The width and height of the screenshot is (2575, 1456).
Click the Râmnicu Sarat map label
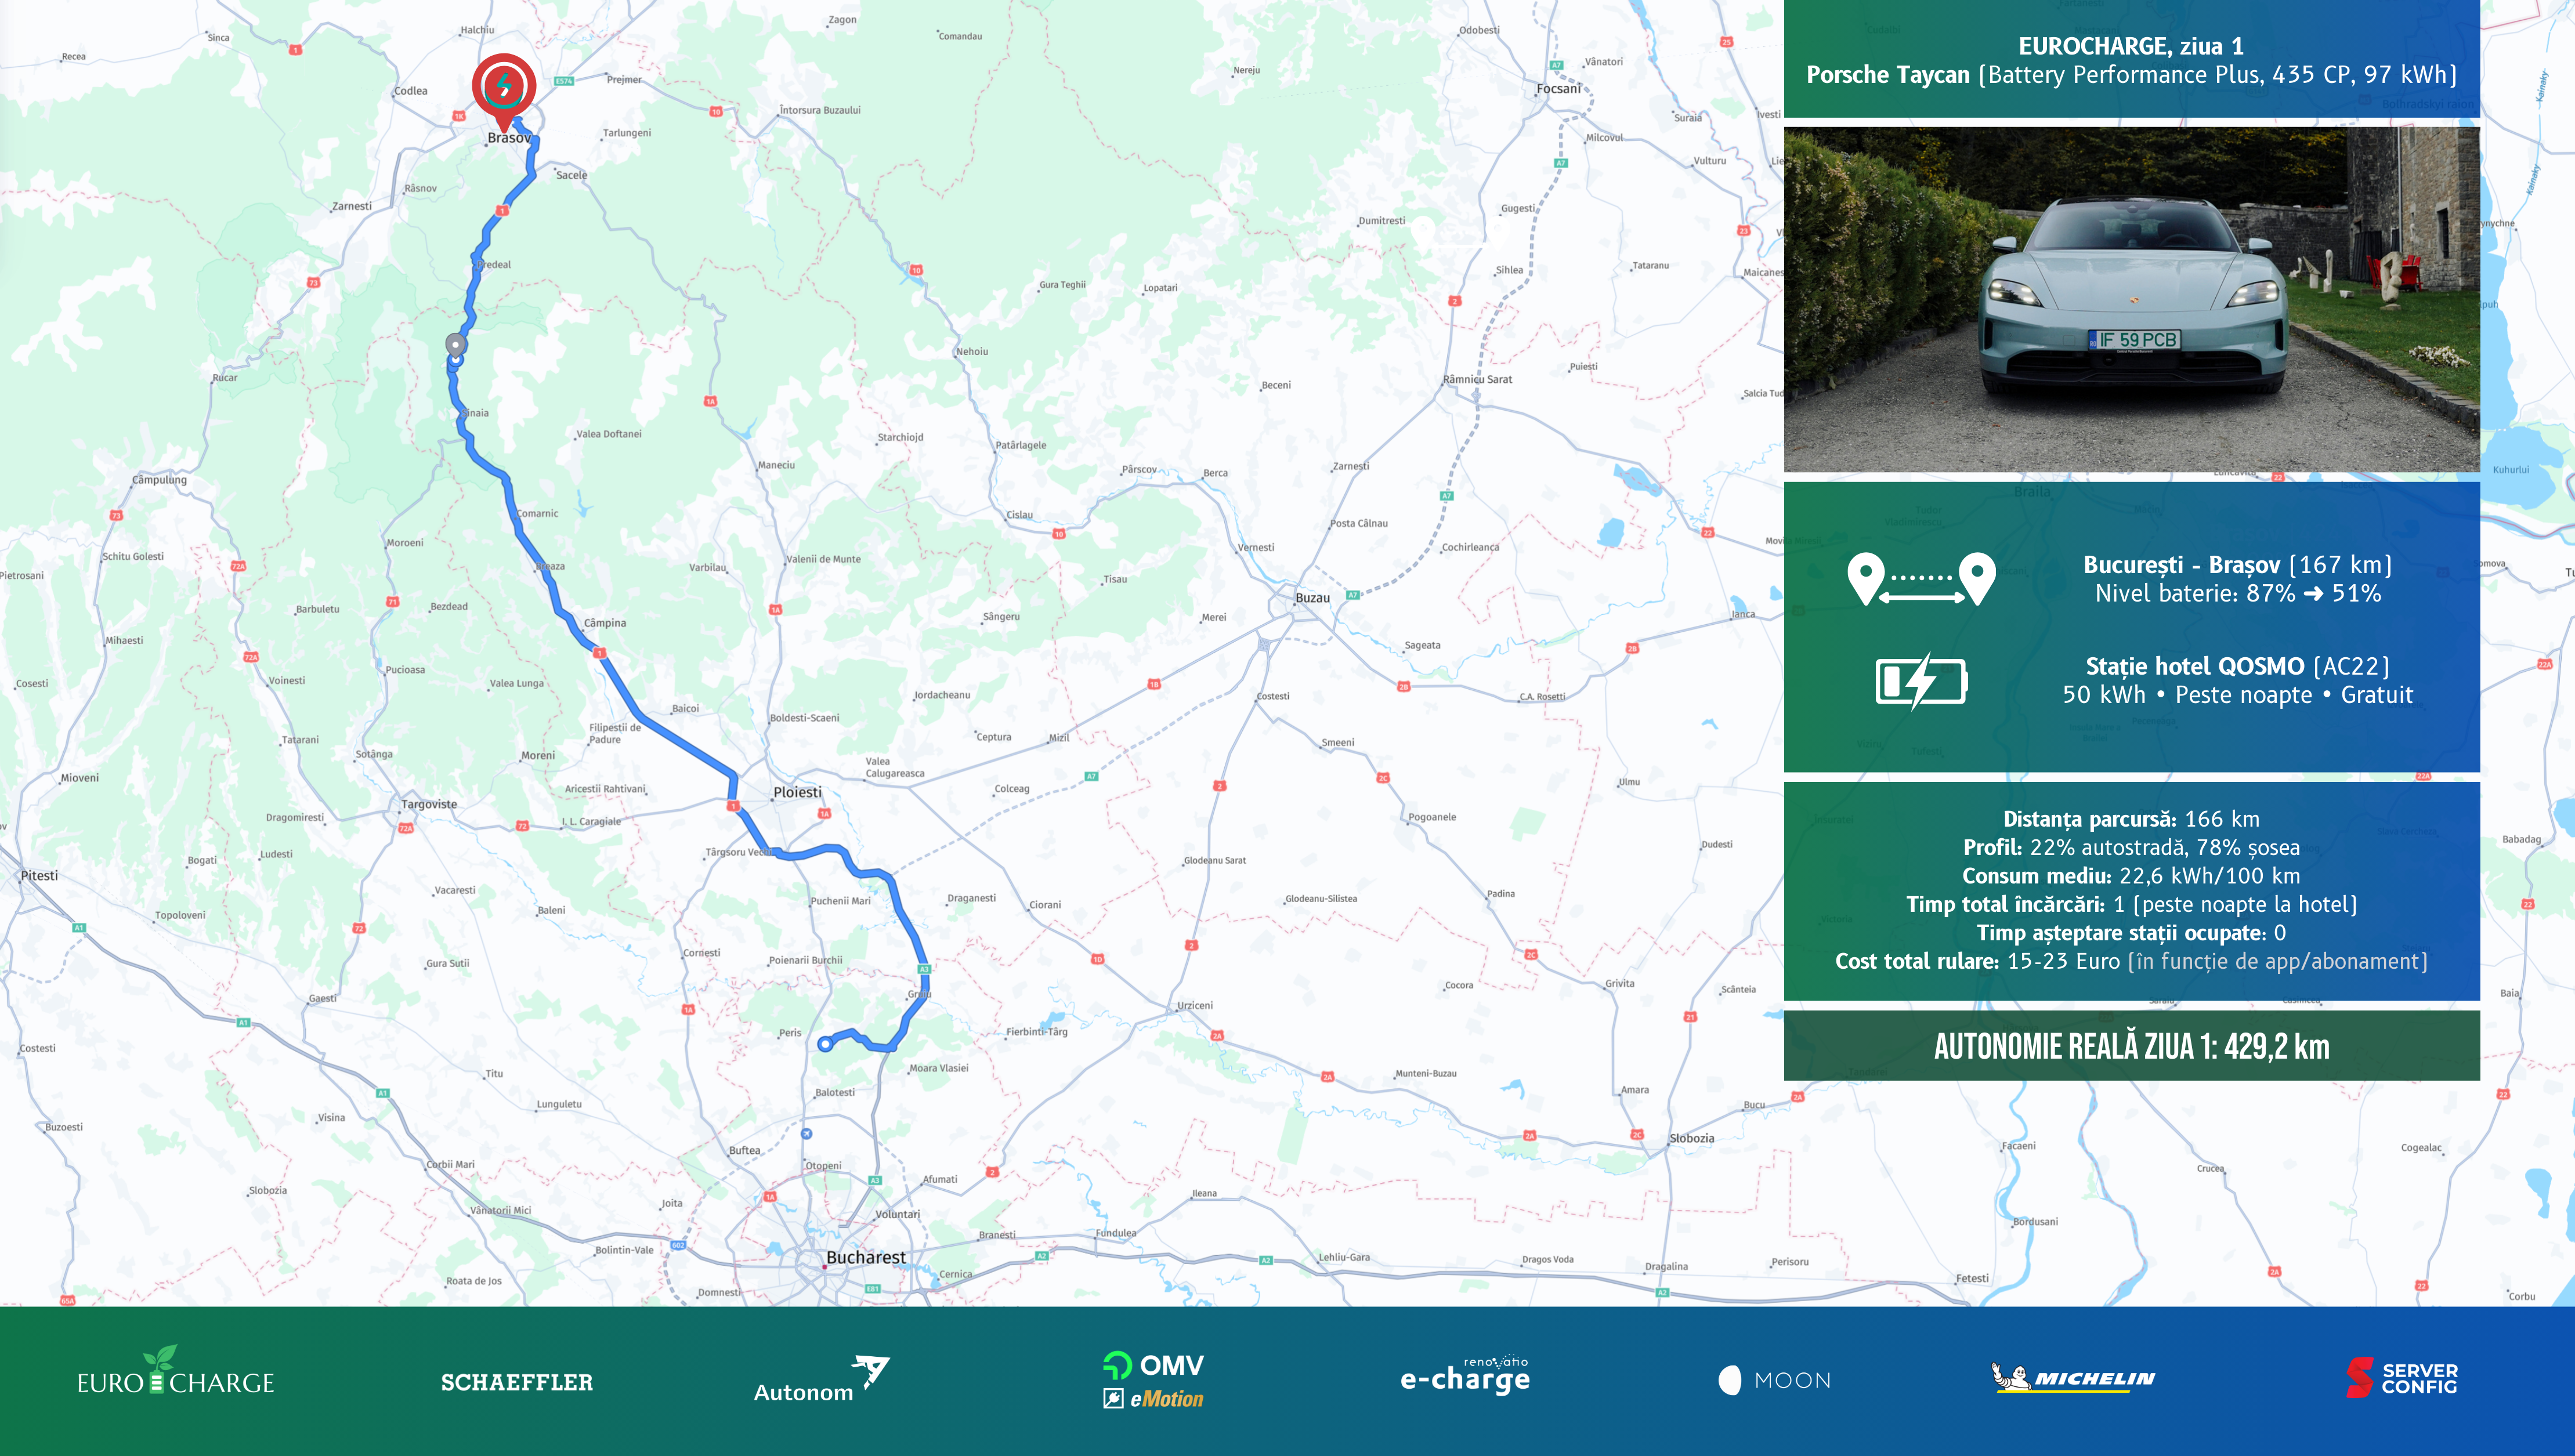coord(1477,379)
